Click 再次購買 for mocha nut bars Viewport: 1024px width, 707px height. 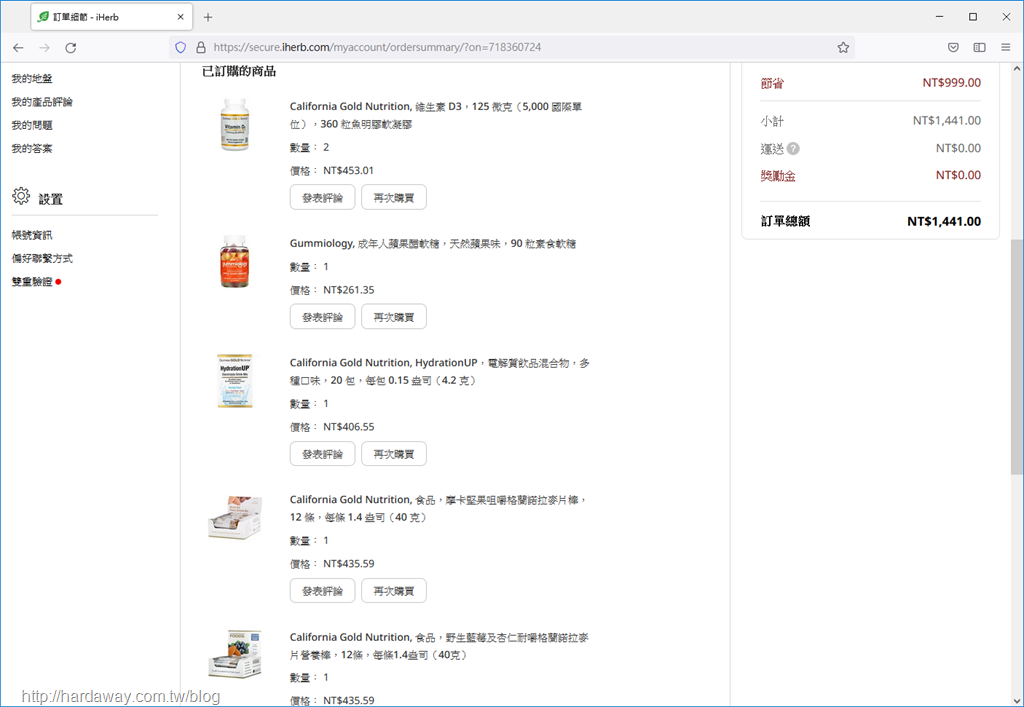point(394,591)
